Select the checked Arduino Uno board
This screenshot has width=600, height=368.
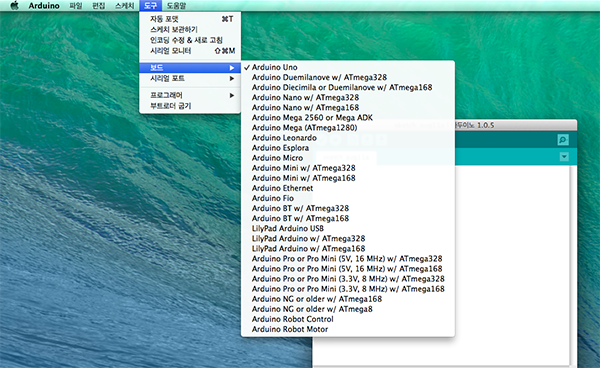pyautogui.click(x=348, y=67)
